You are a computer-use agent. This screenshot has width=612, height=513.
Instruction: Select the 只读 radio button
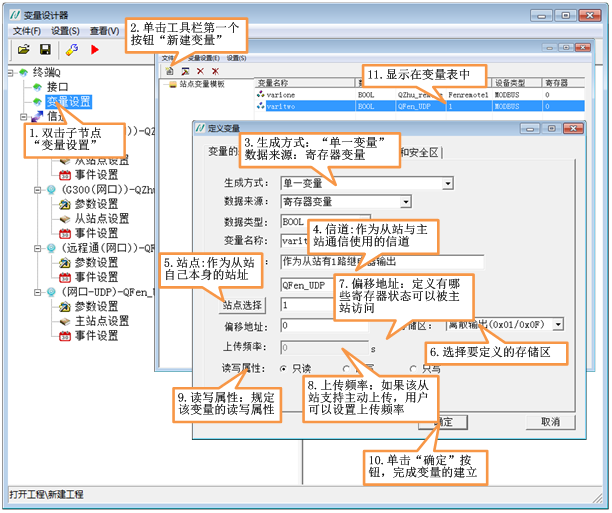284,369
